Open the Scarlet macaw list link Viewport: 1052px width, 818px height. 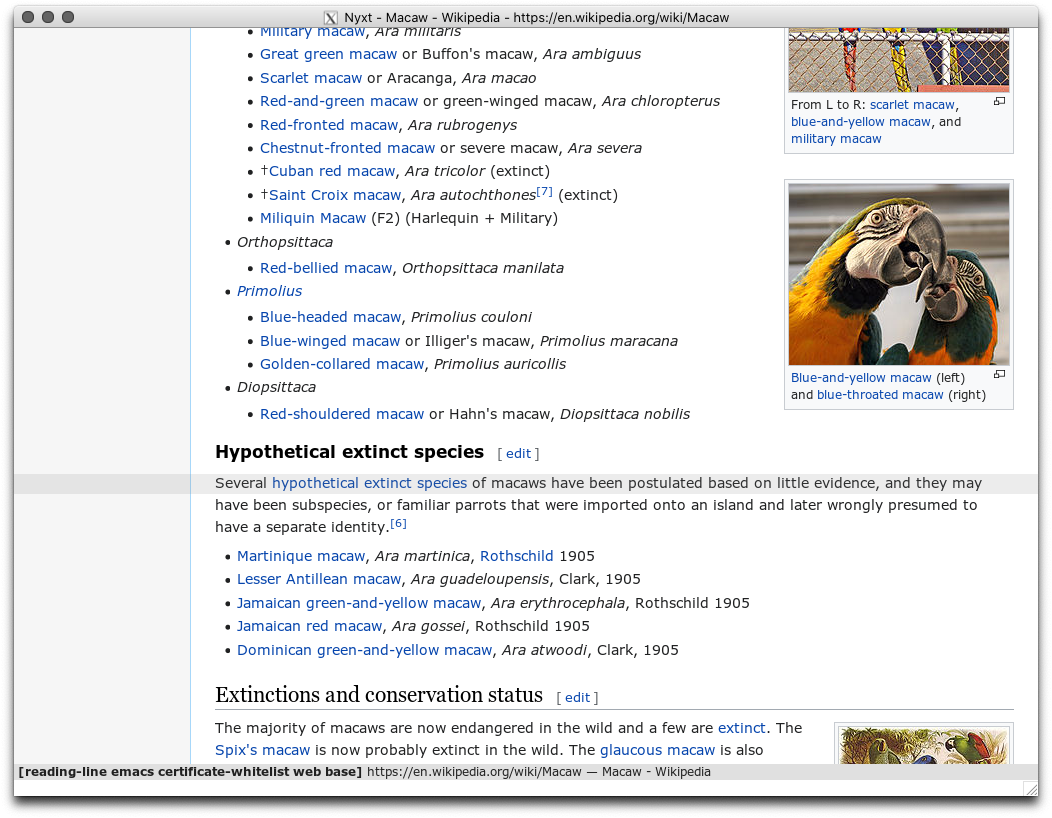click(x=311, y=78)
